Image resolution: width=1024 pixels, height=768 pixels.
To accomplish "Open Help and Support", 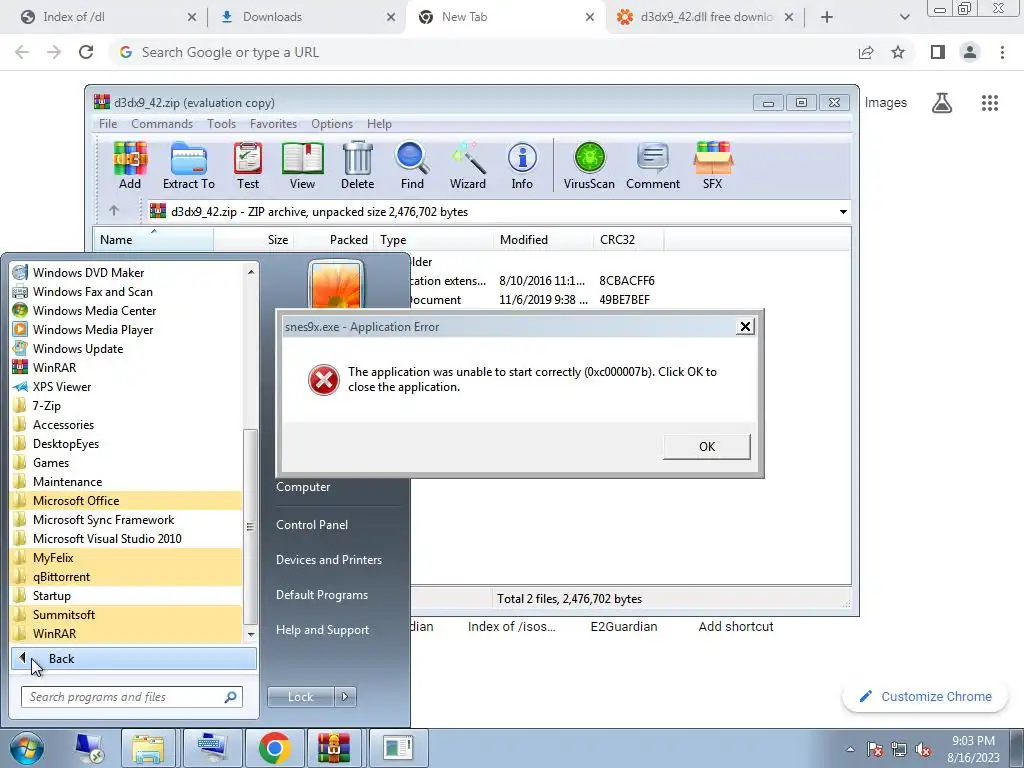I will click(x=322, y=630).
